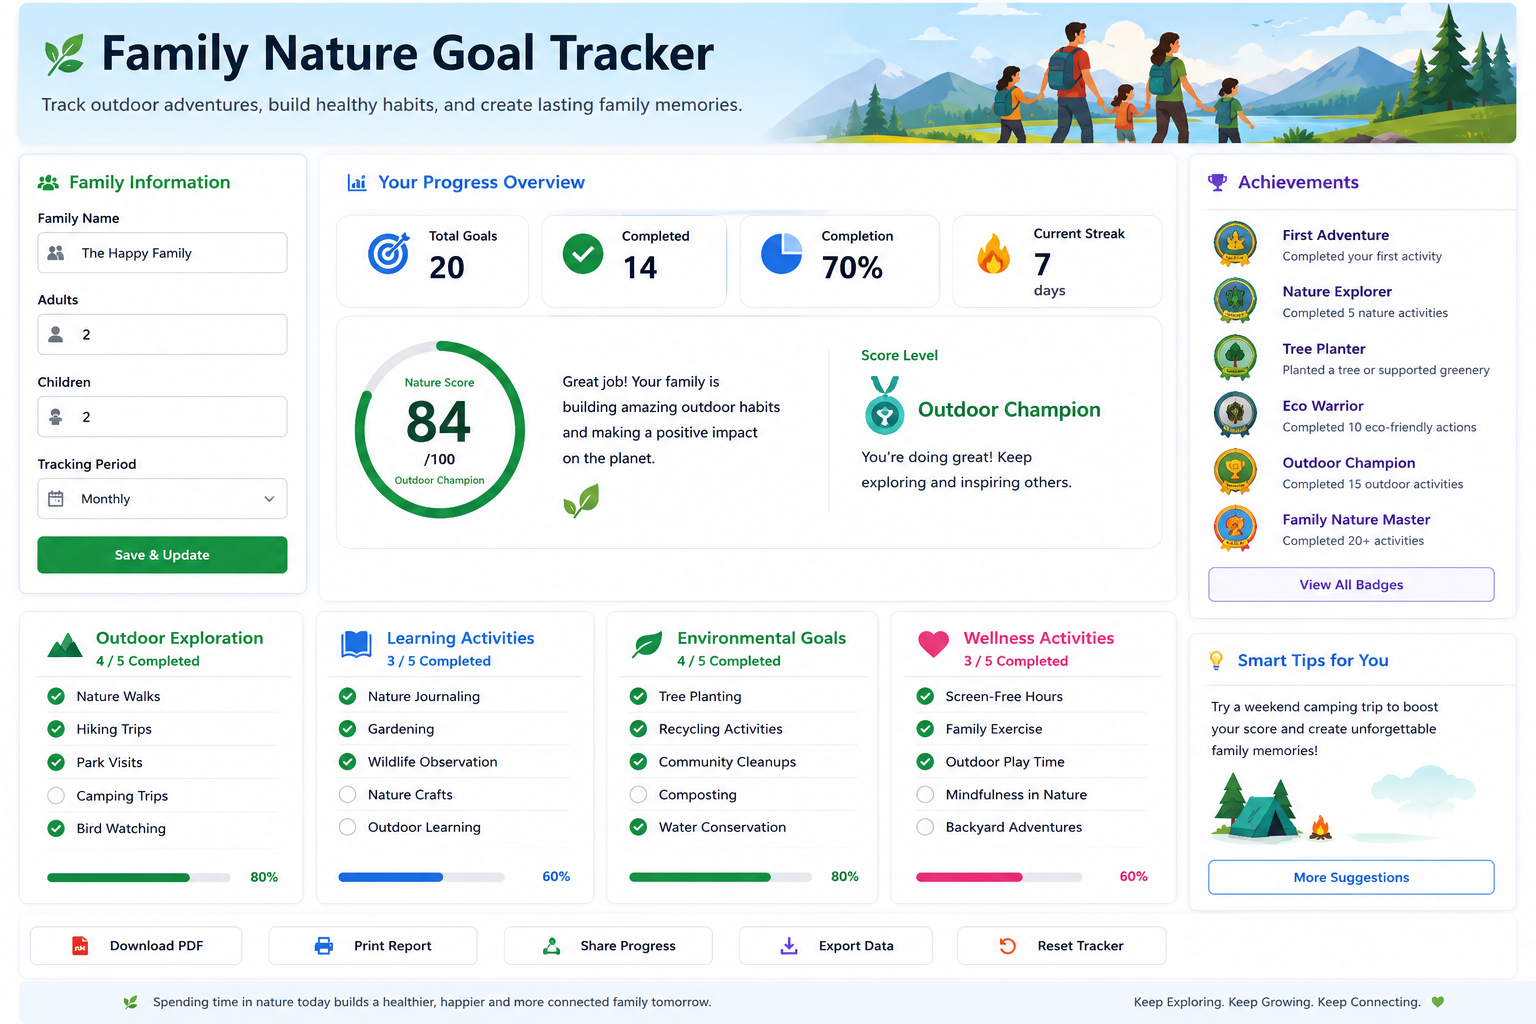Click the Outdoor Exploration mountain icon

[x=65, y=645]
